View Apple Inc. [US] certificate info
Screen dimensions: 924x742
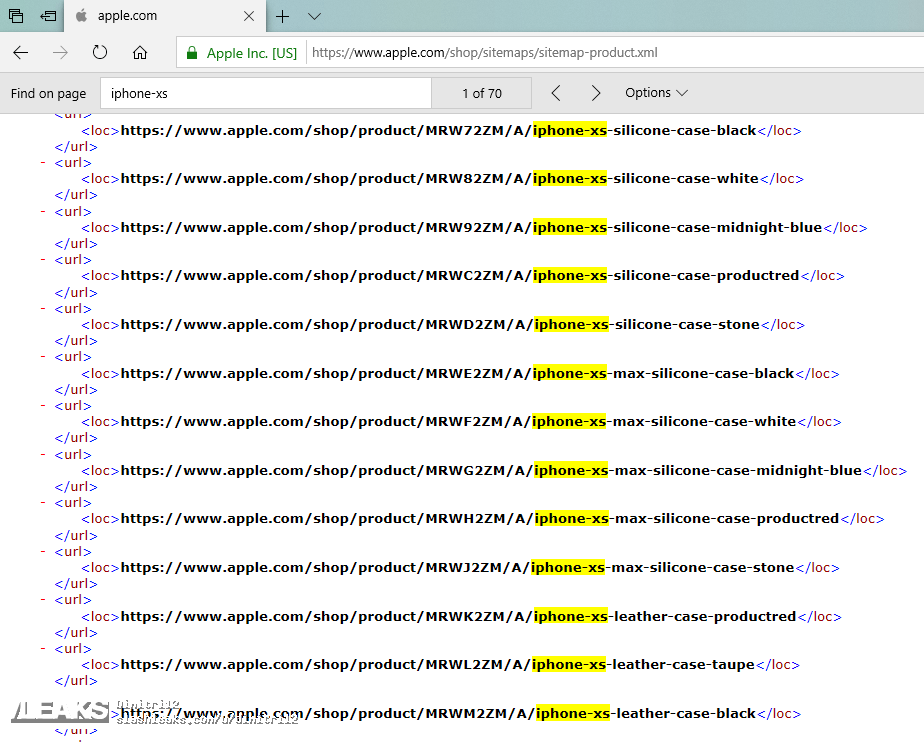click(x=252, y=53)
